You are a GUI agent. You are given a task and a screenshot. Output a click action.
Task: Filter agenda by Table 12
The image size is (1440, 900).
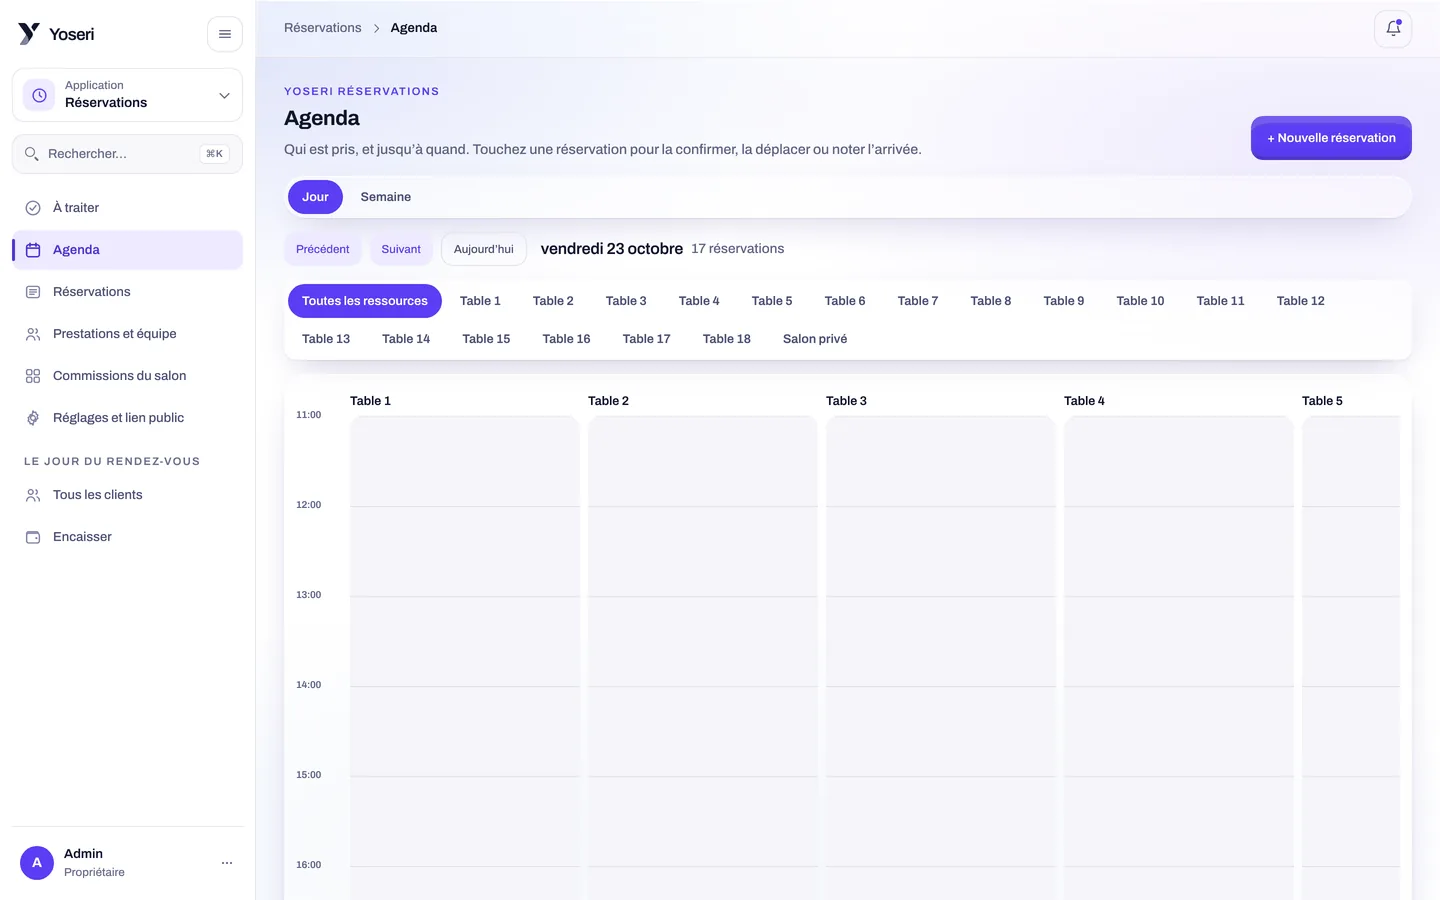click(x=1301, y=301)
